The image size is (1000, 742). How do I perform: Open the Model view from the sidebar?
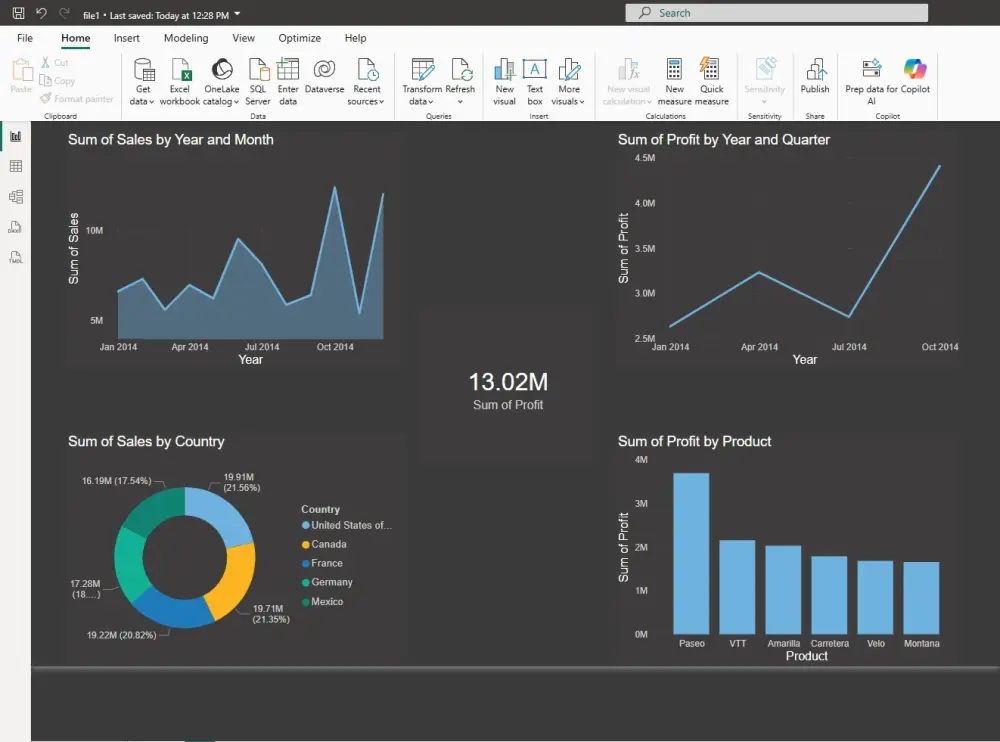[14, 196]
